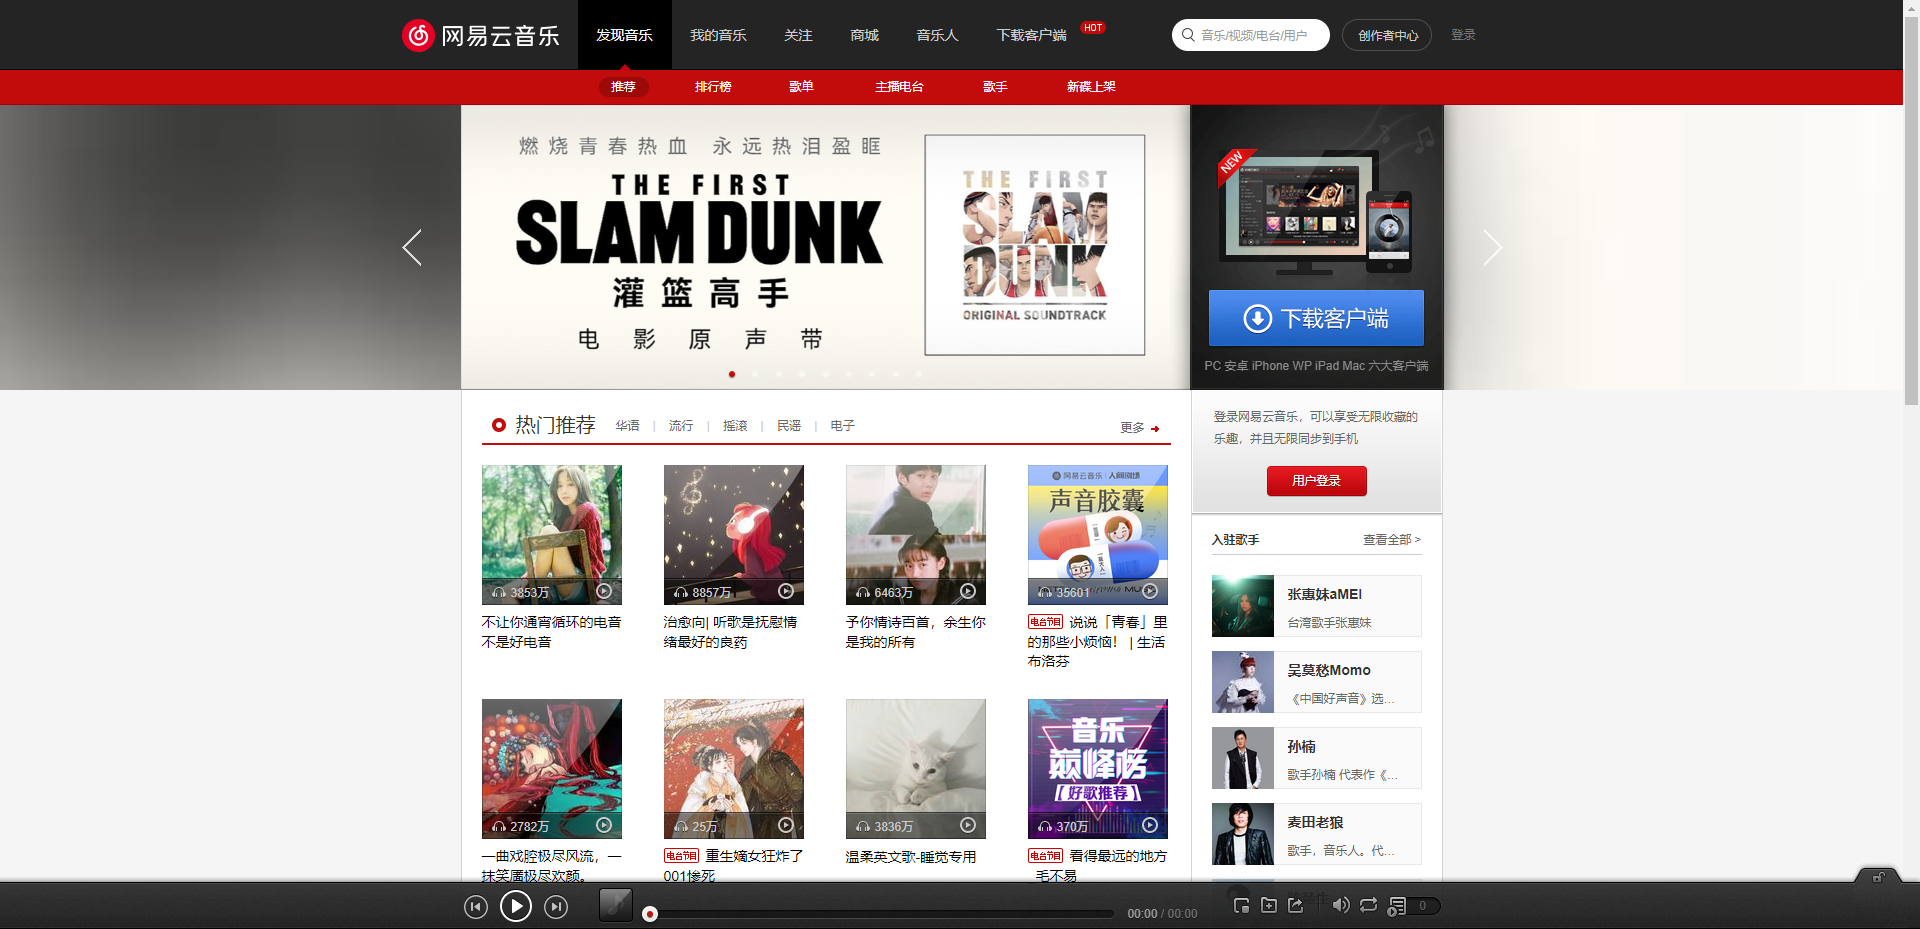Screen dimensions: 1920x929
Task: Click the add-to-collection folder icon
Action: click(1268, 905)
